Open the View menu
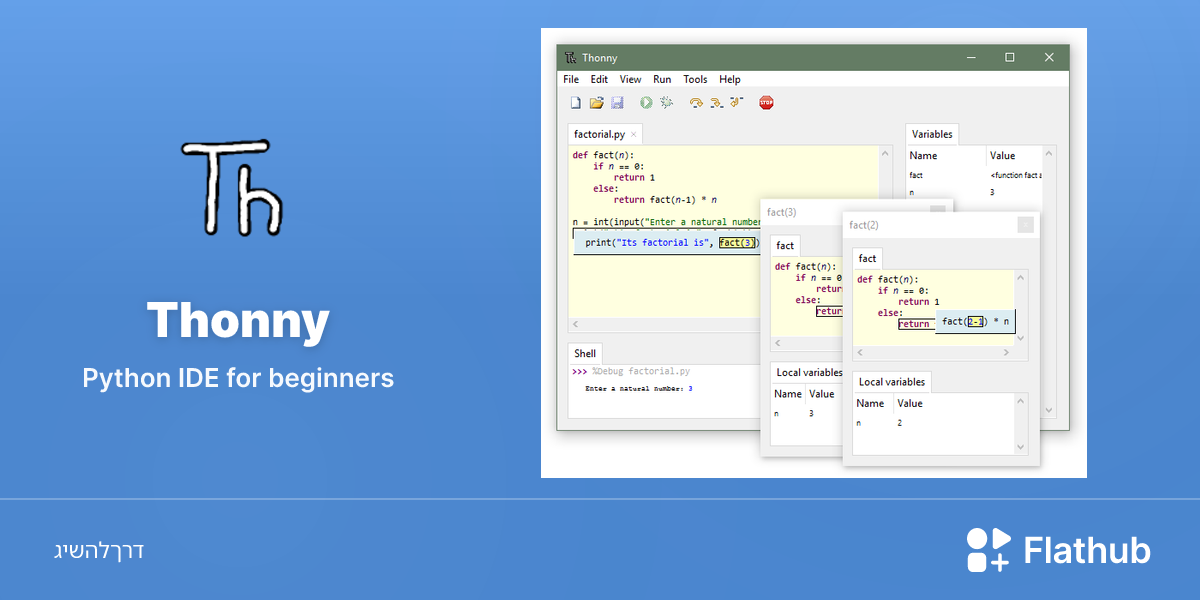This screenshot has height=600, width=1200. [630, 79]
